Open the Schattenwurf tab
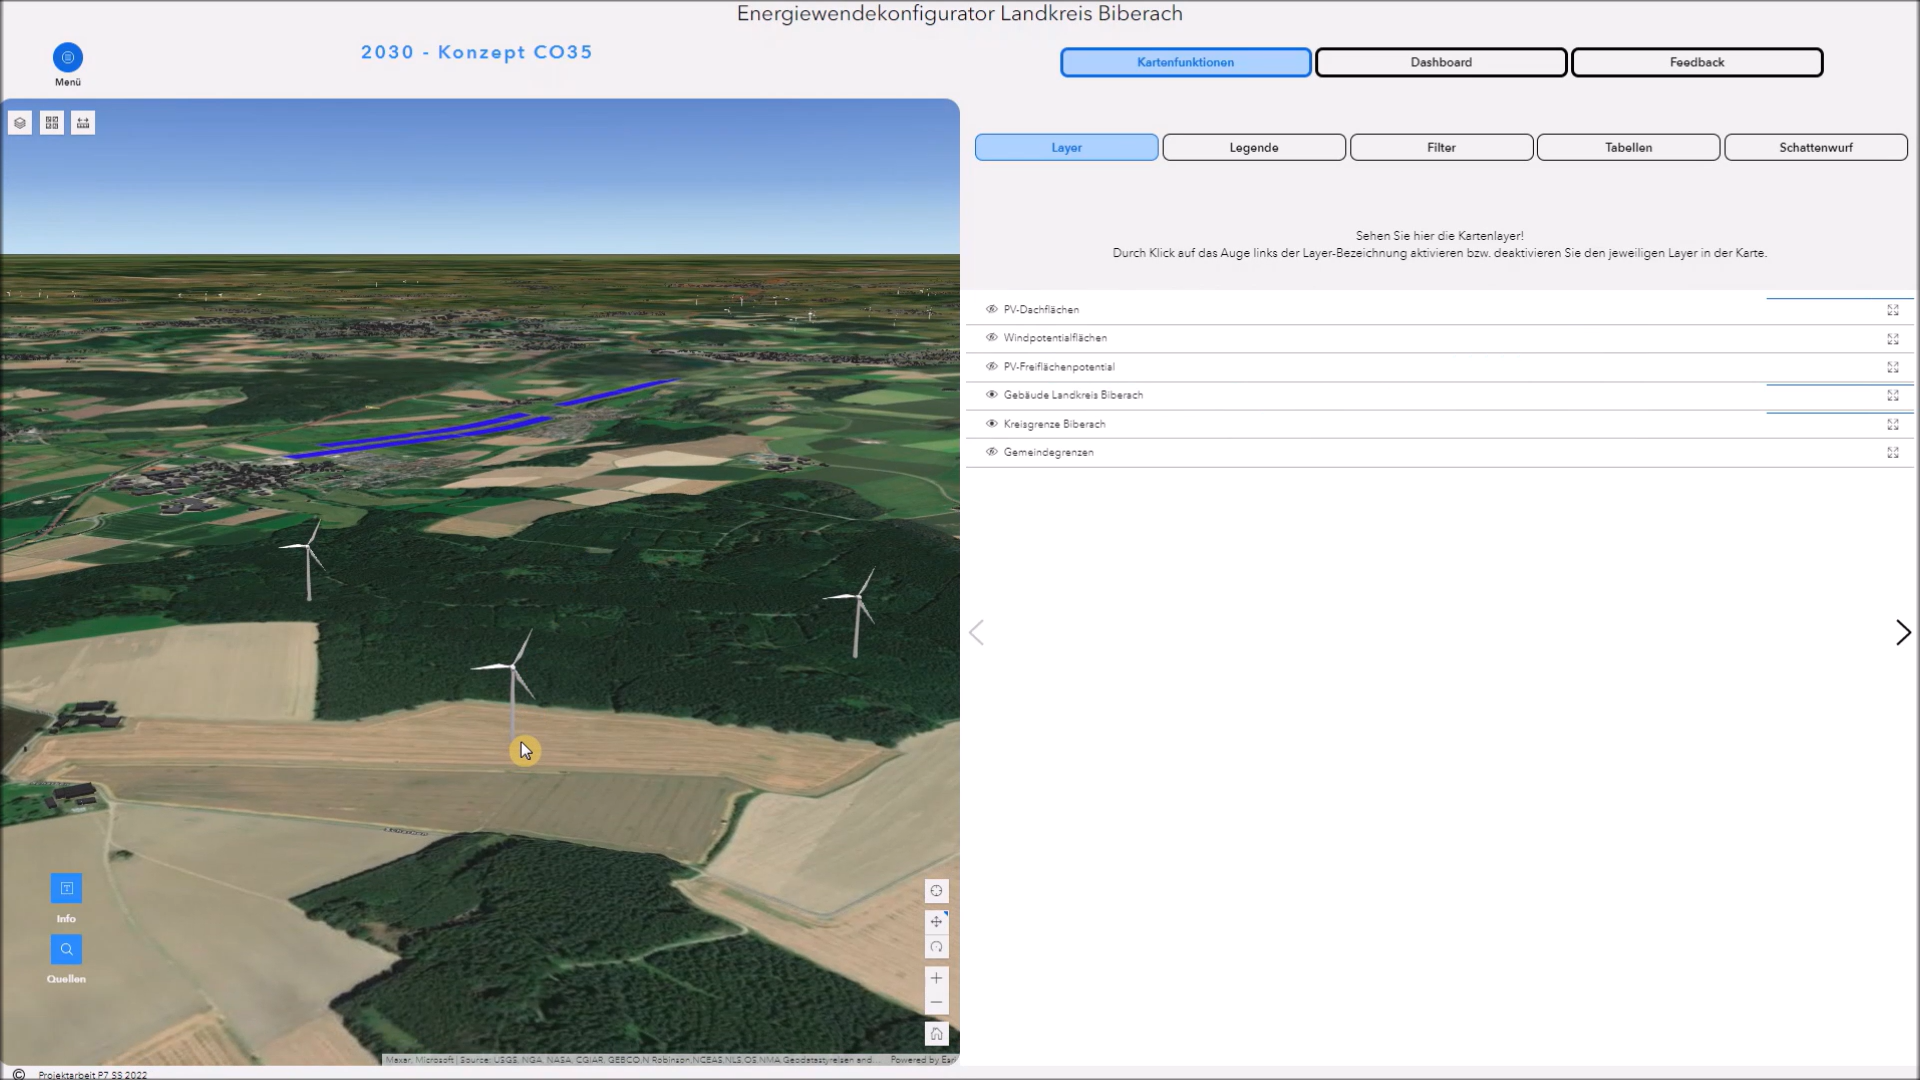 coord(1815,147)
